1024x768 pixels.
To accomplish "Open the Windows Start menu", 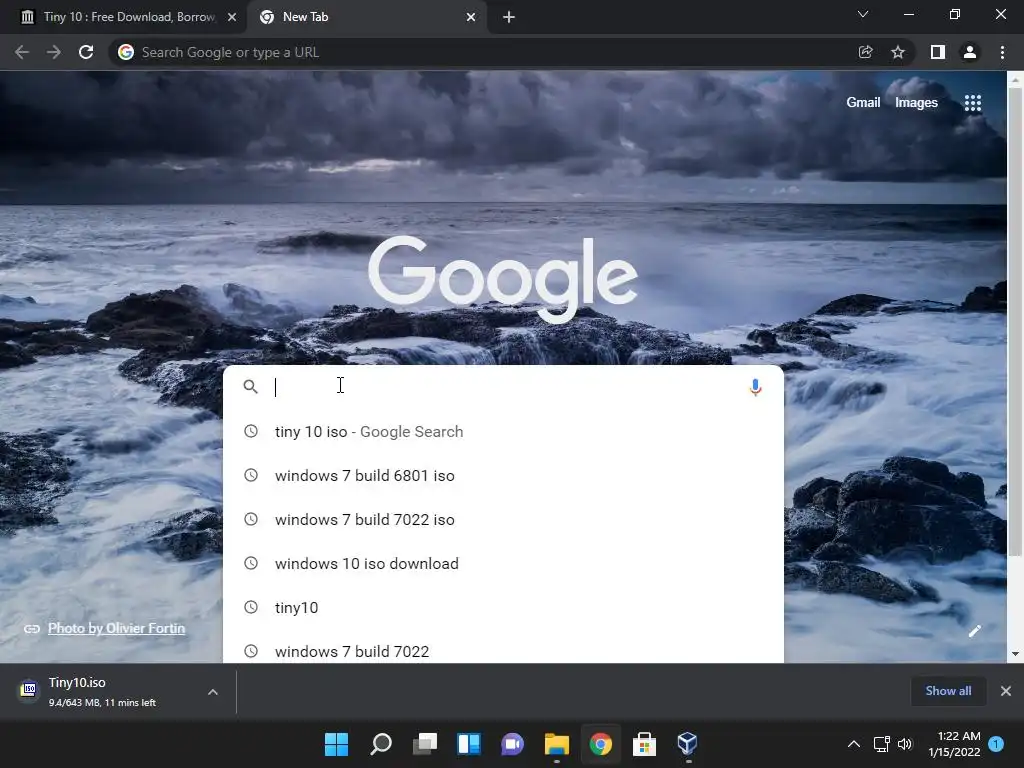I will 336,744.
